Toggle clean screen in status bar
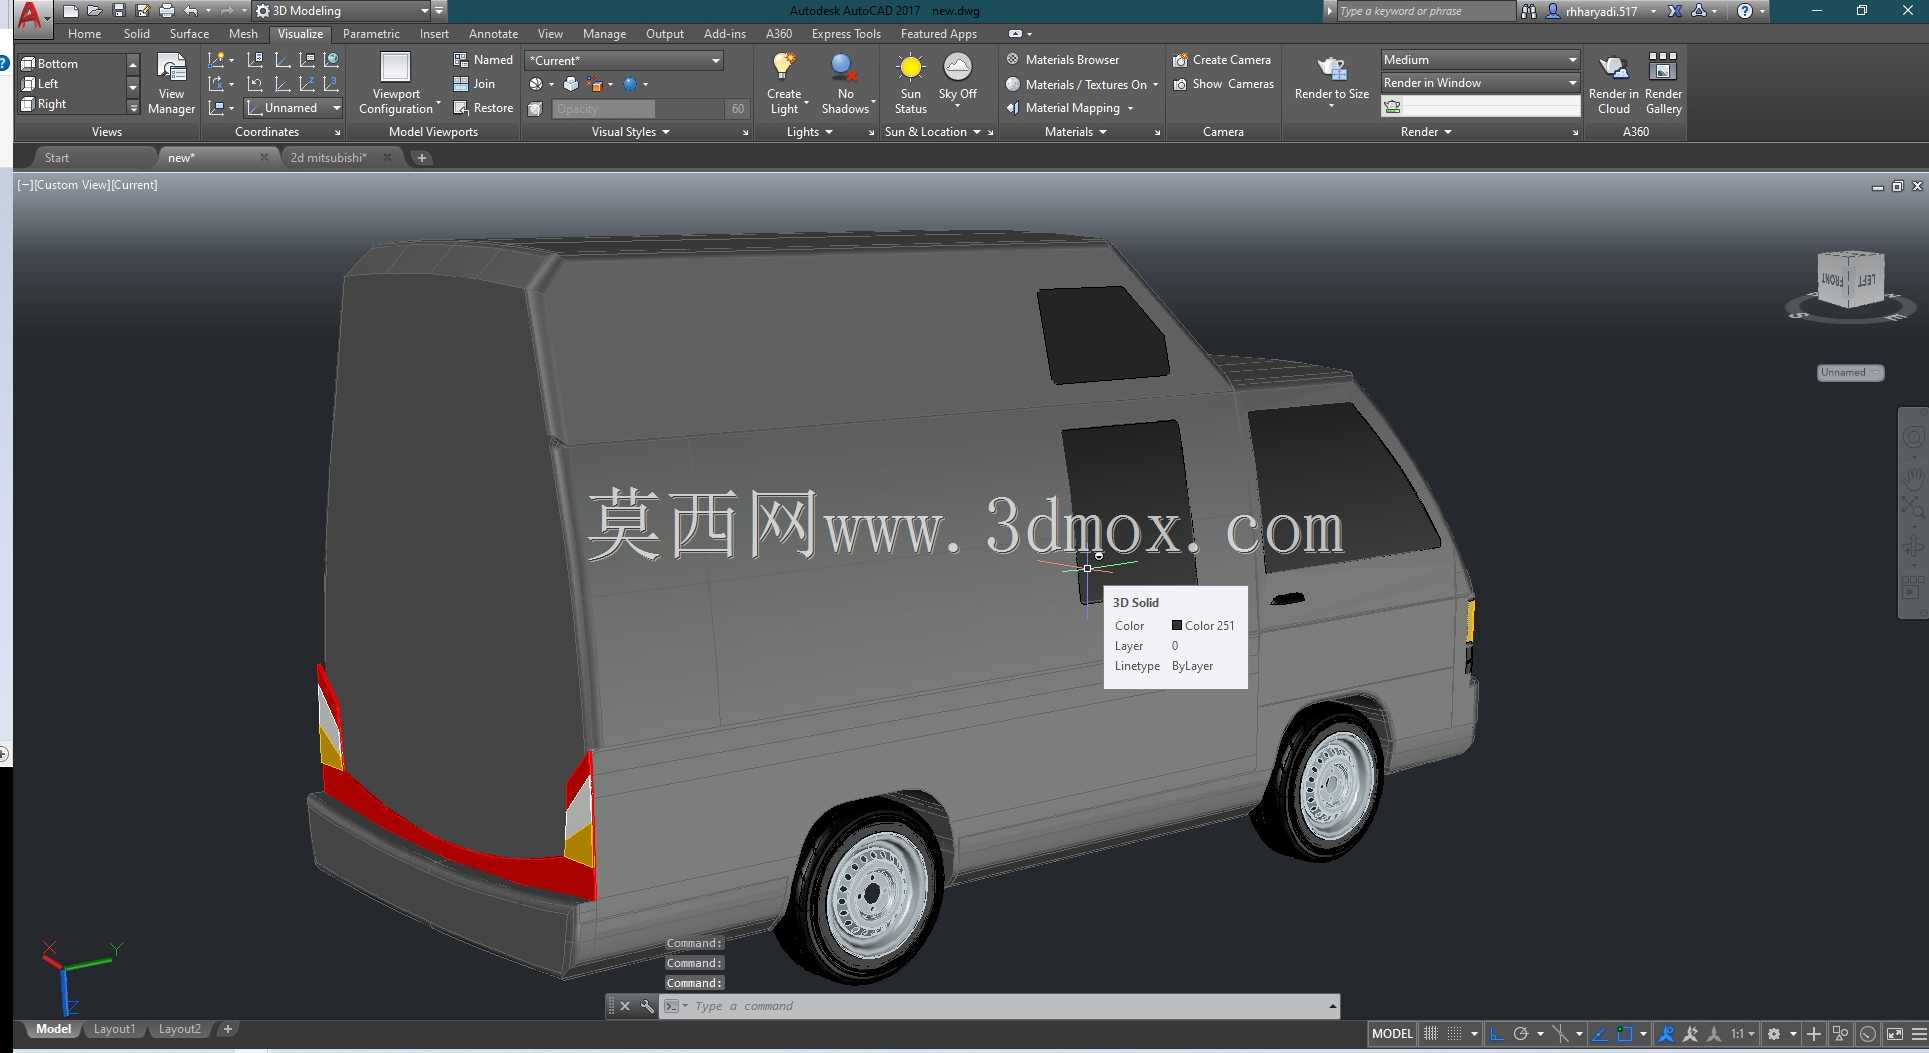1929x1053 pixels. (x=1895, y=1034)
